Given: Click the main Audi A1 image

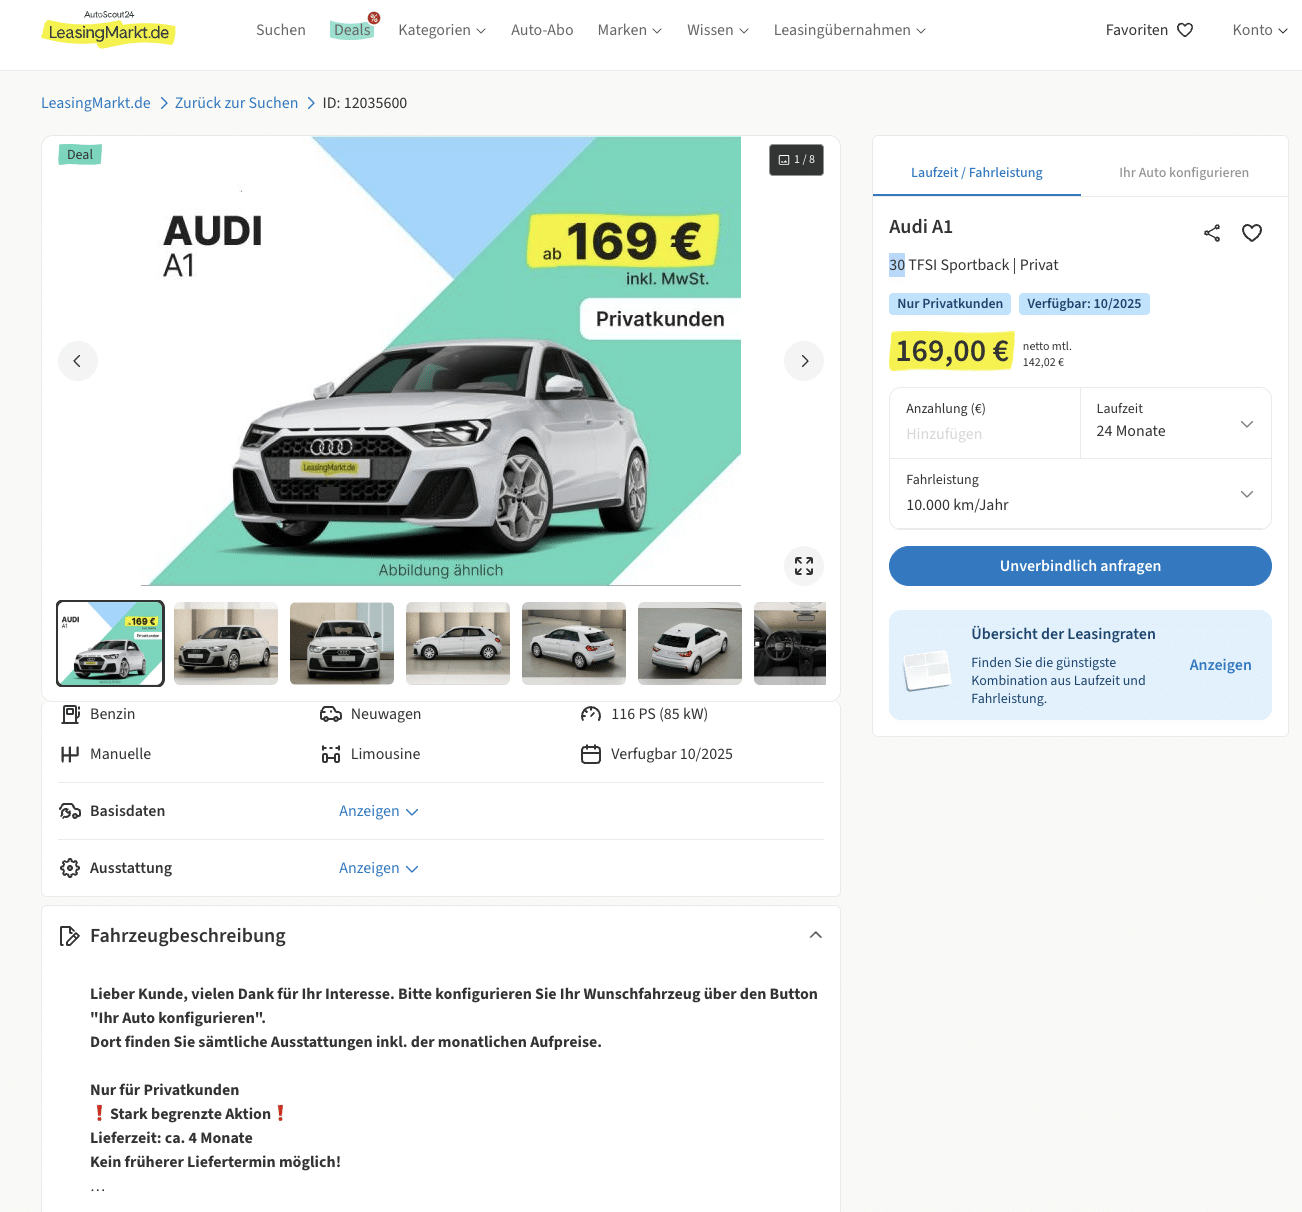Looking at the screenshot, I should pos(441,361).
